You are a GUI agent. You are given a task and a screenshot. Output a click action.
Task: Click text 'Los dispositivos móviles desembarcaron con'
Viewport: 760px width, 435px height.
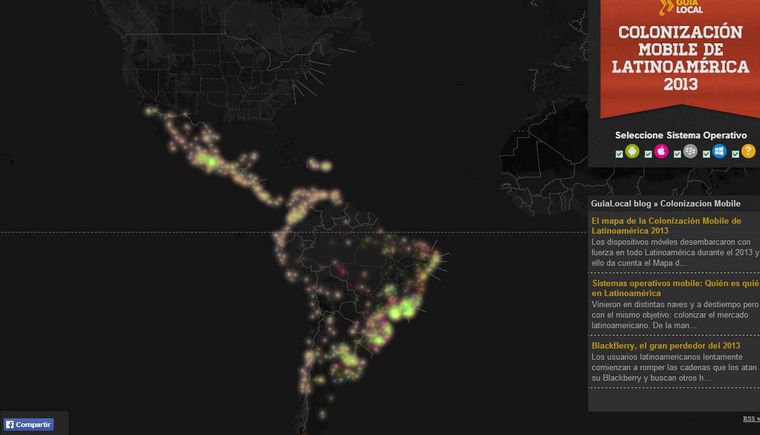(x=671, y=242)
